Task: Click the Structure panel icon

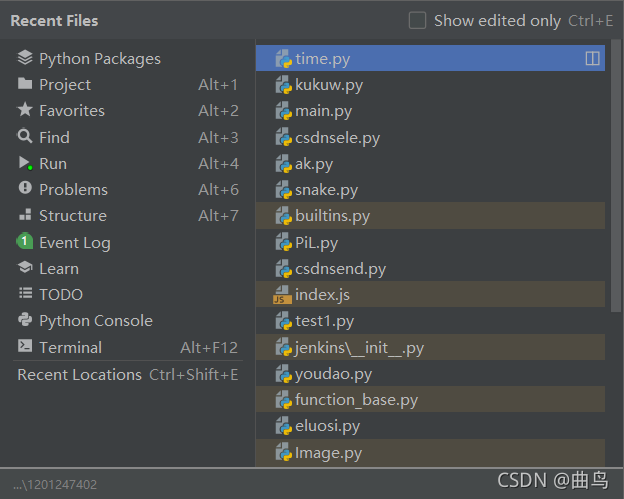Action: click(25, 215)
